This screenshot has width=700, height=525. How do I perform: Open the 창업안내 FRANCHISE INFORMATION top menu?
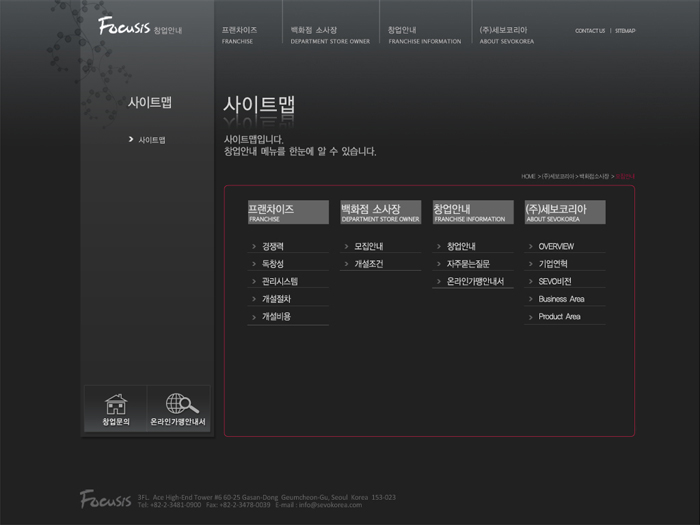[423, 35]
